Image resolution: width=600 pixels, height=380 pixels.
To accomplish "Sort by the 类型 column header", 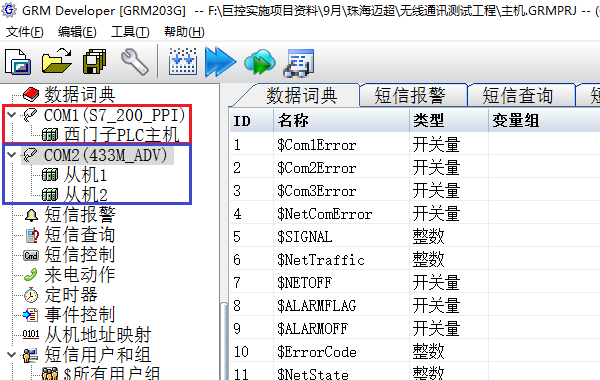I will [x=449, y=121].
